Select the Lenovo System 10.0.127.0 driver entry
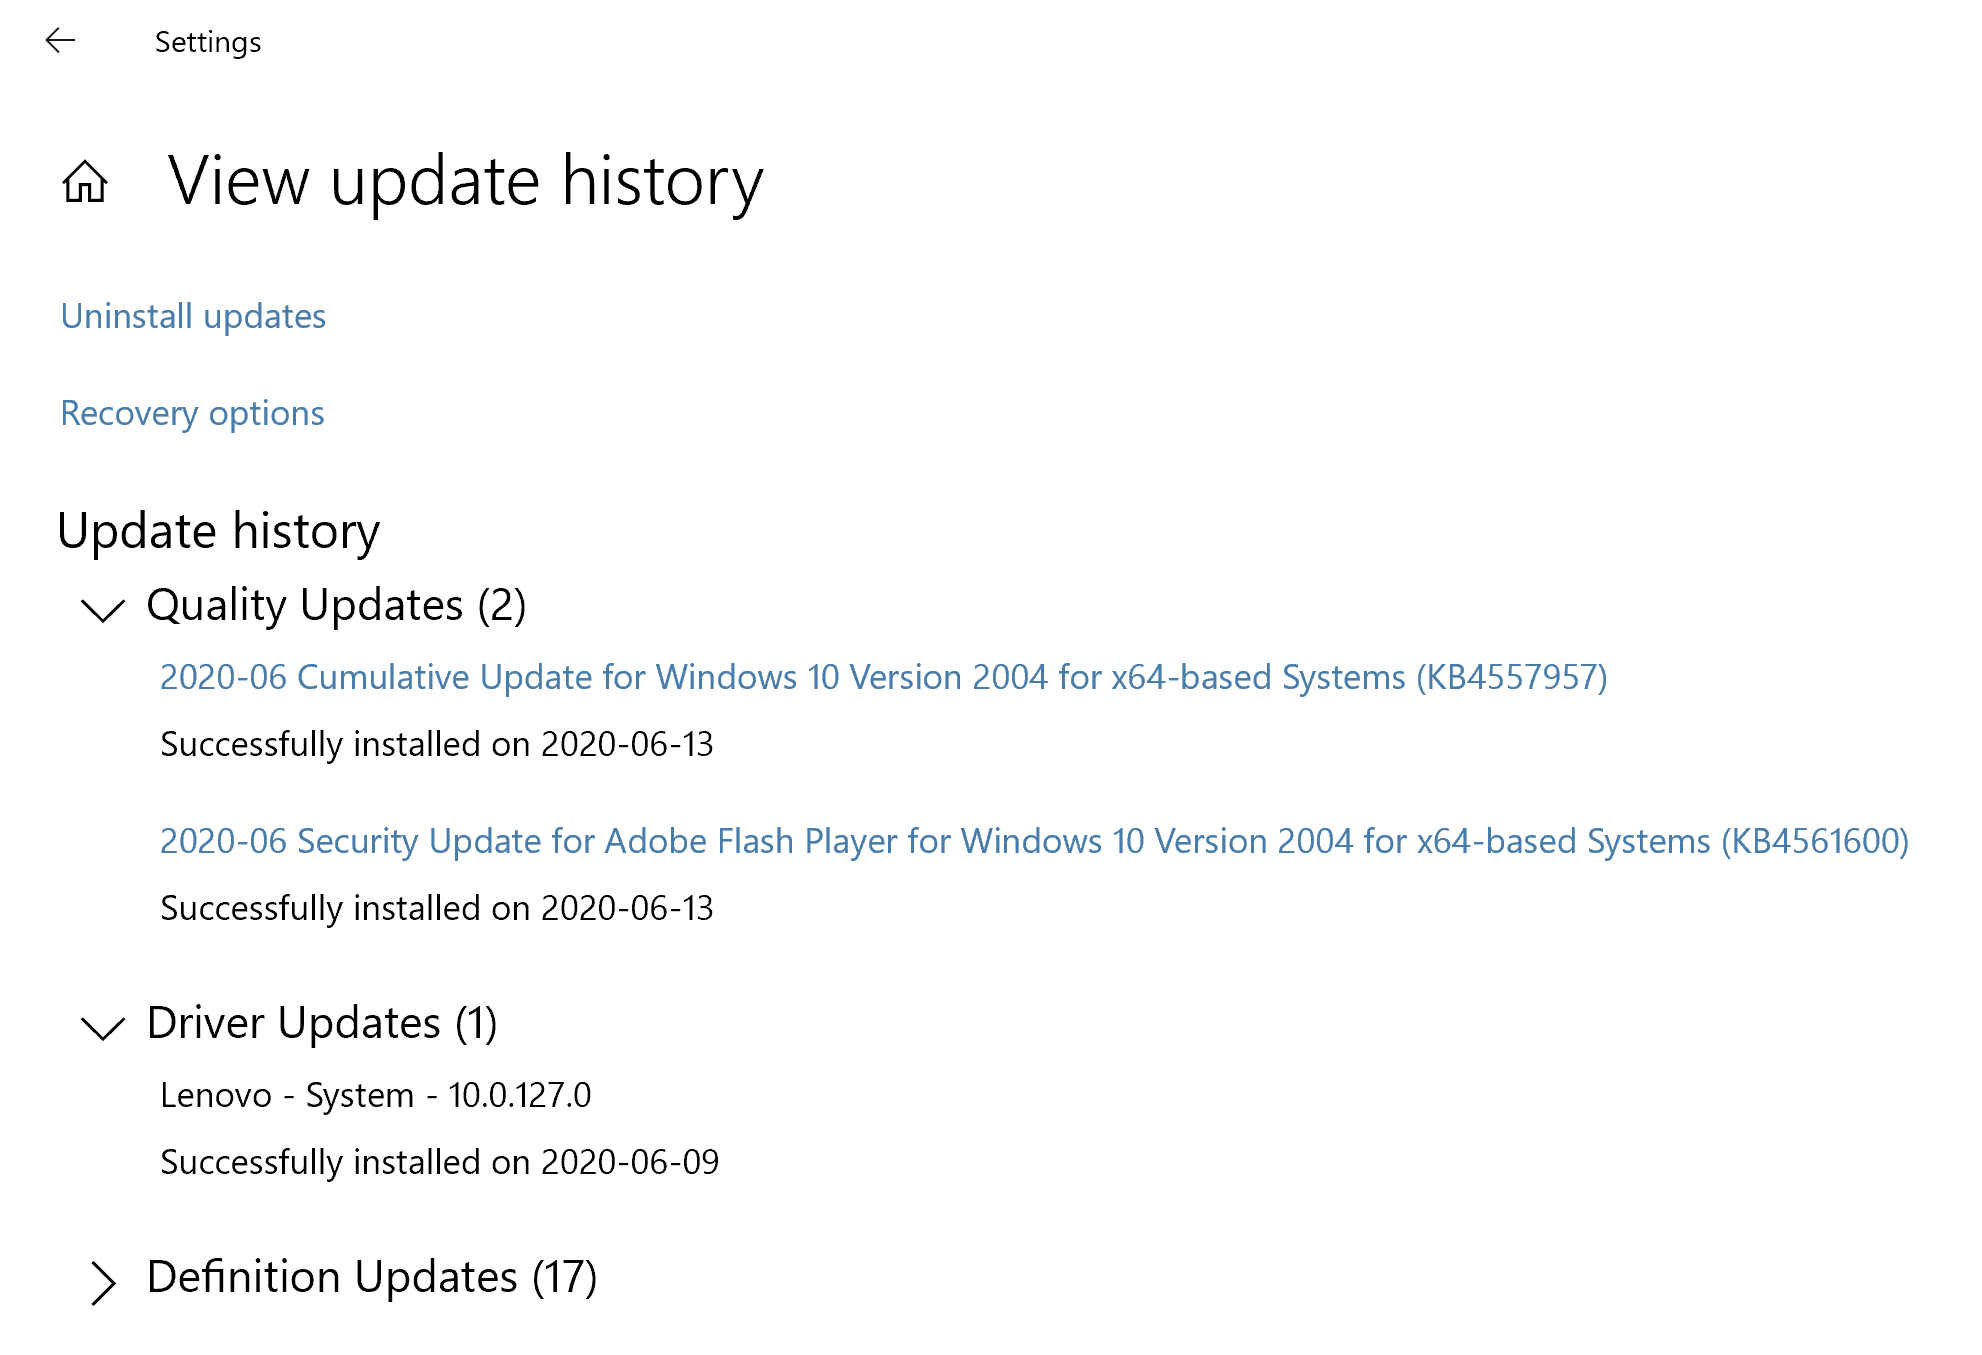The width and height of the screenshot is (1982, 1355). 376,1095
